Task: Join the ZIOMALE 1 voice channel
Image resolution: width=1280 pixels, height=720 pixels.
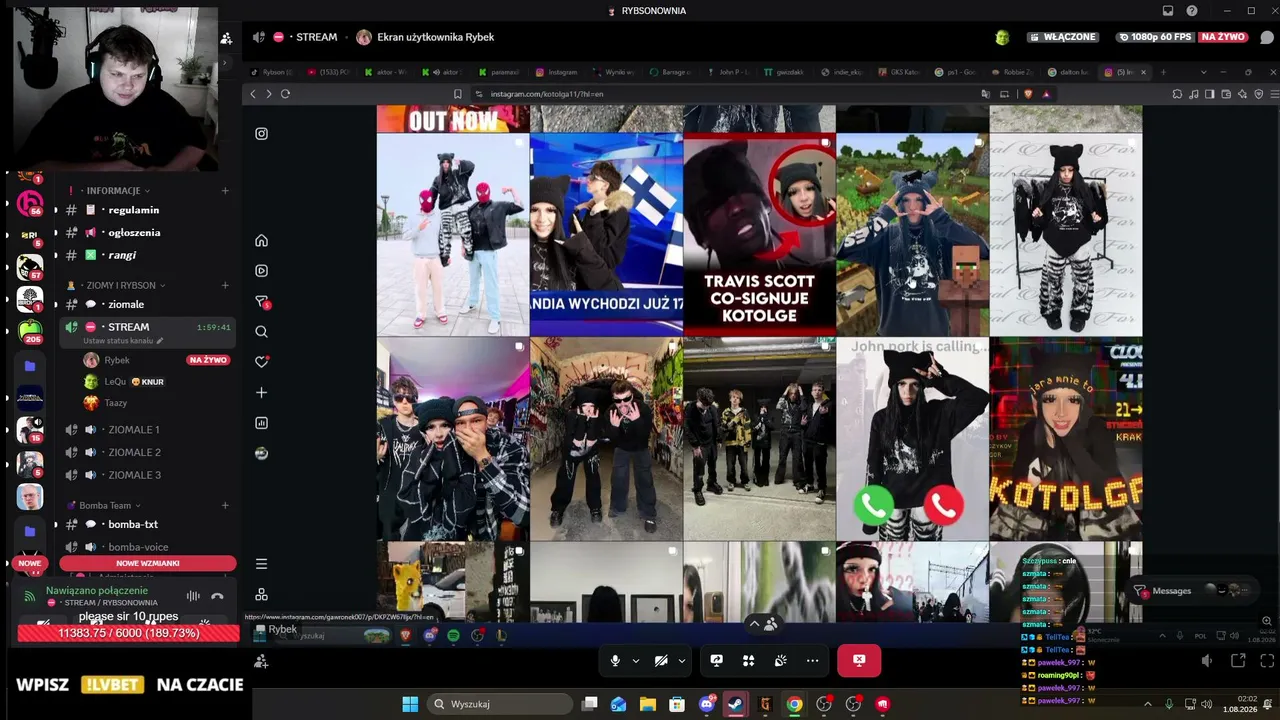Action: (146, 429)
